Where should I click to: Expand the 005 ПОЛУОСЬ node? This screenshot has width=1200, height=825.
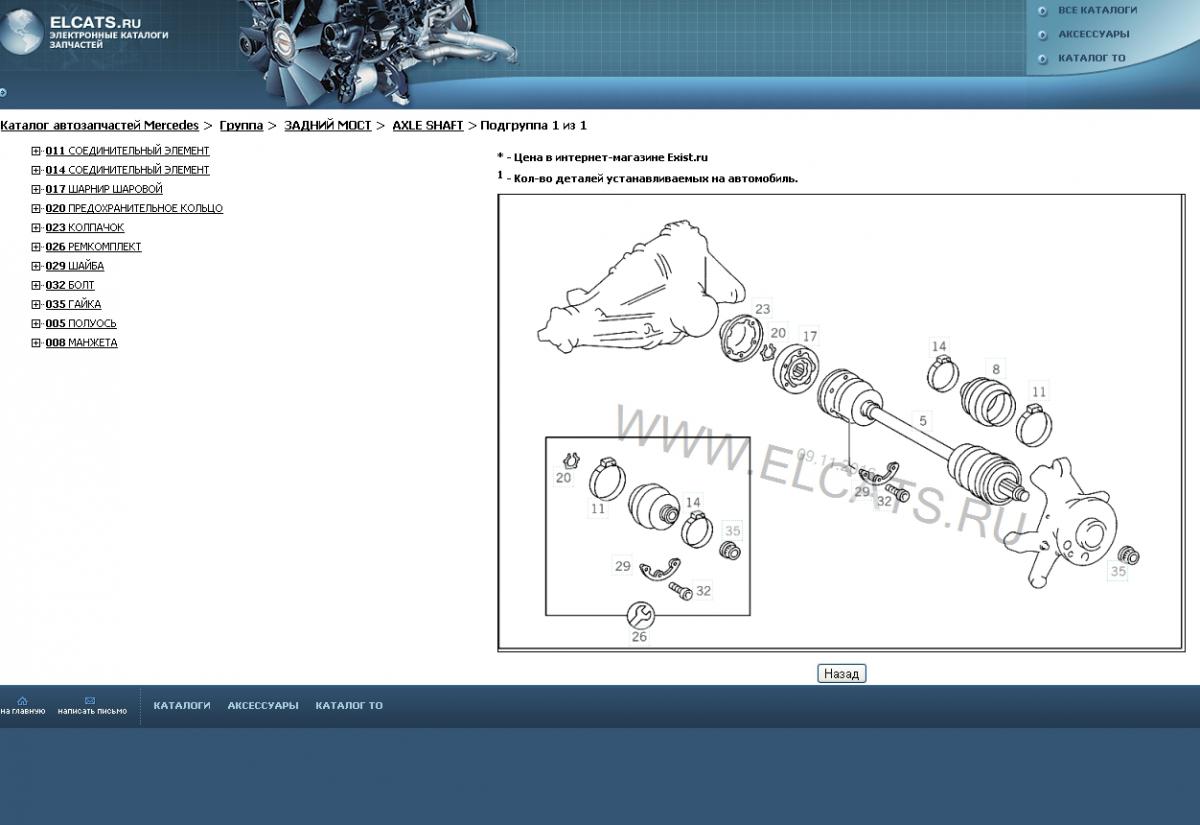(36, 323)
